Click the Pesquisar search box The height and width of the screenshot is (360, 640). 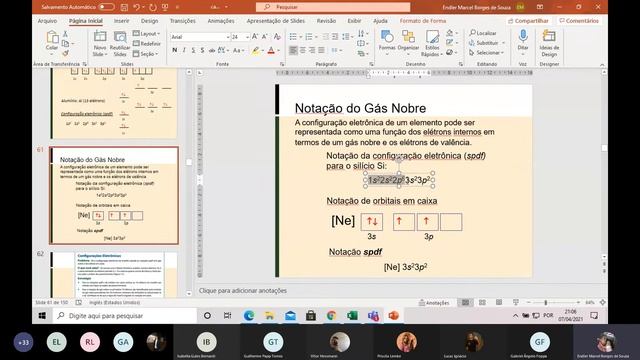(333, 7)
